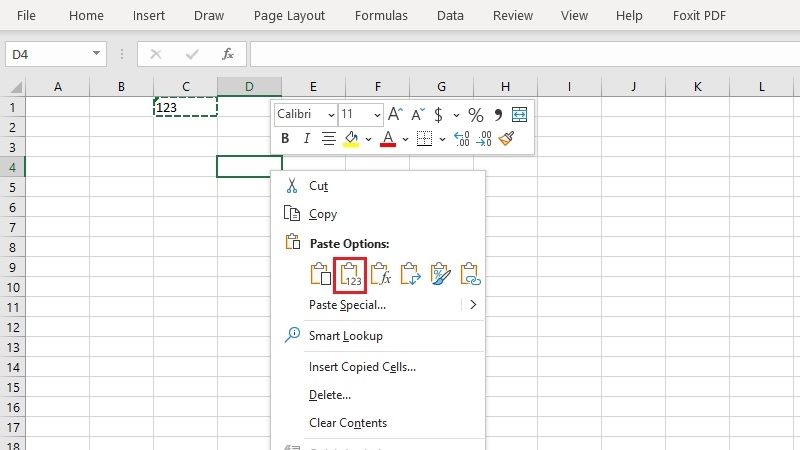Apply Percent Style format
This screenshot has width=800, height=450.
pos(476,114)
